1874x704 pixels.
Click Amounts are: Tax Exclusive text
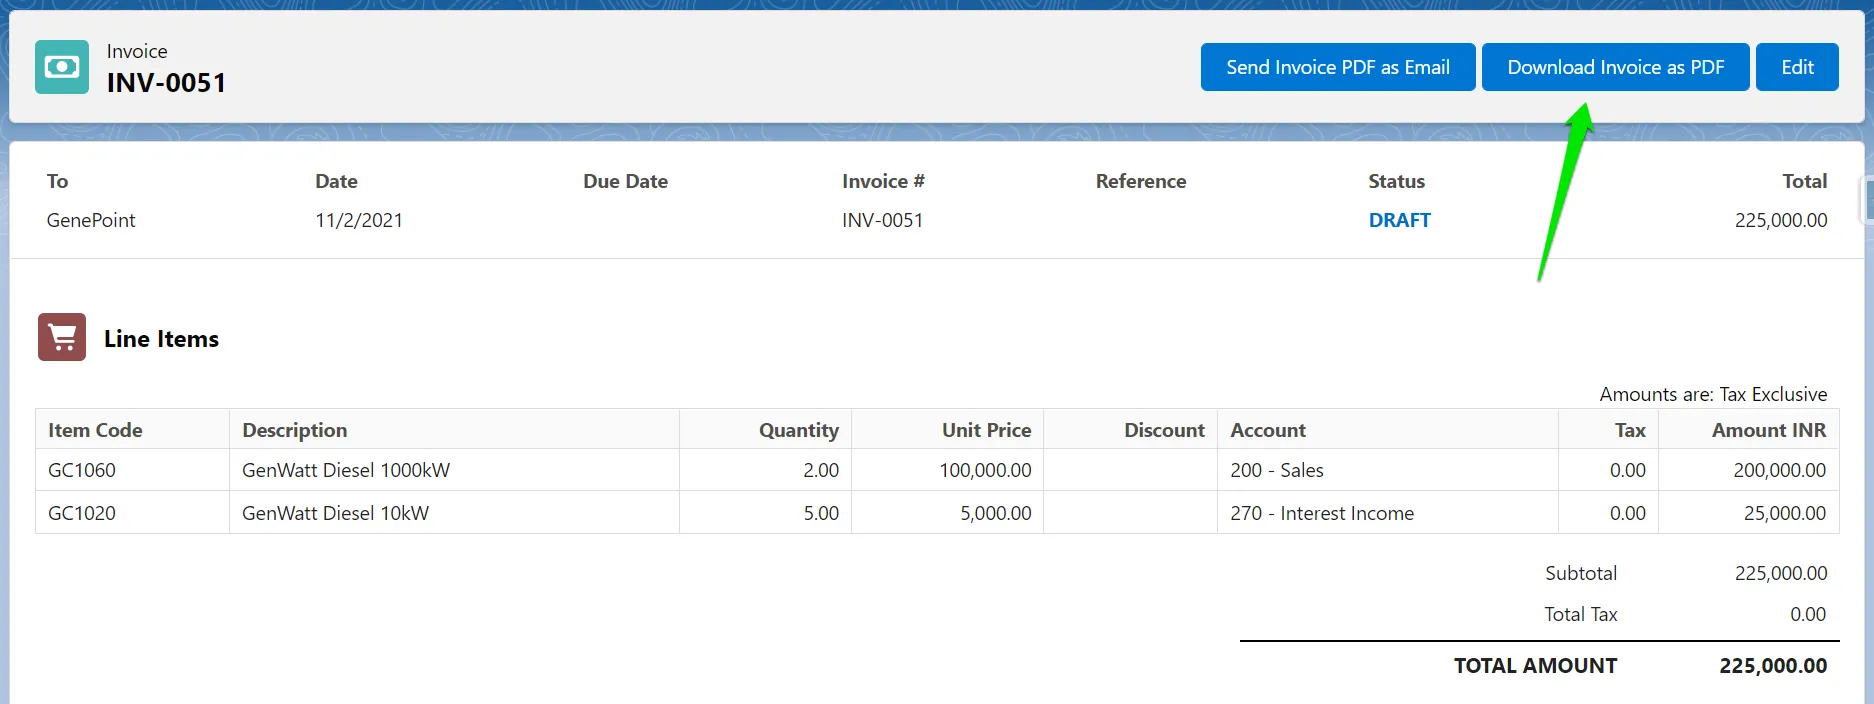click(x=1713, y=394)
